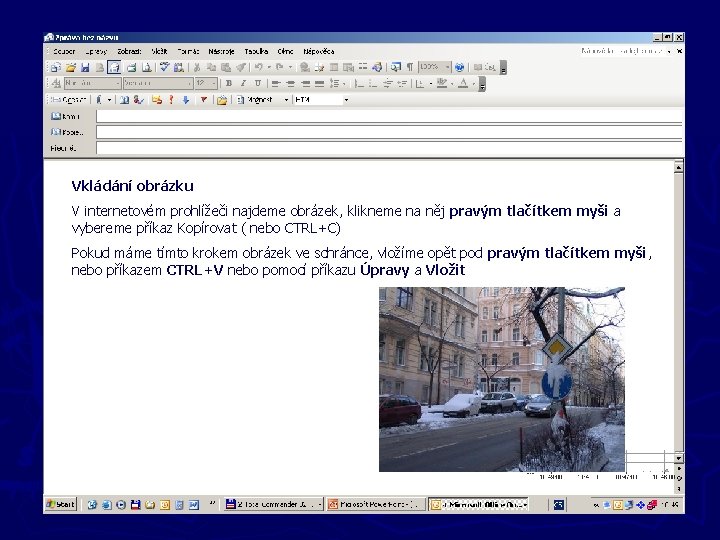Toggle Italic formatting
The width and height of the screenshot is (720, 540).
click(x=243, y=84)
